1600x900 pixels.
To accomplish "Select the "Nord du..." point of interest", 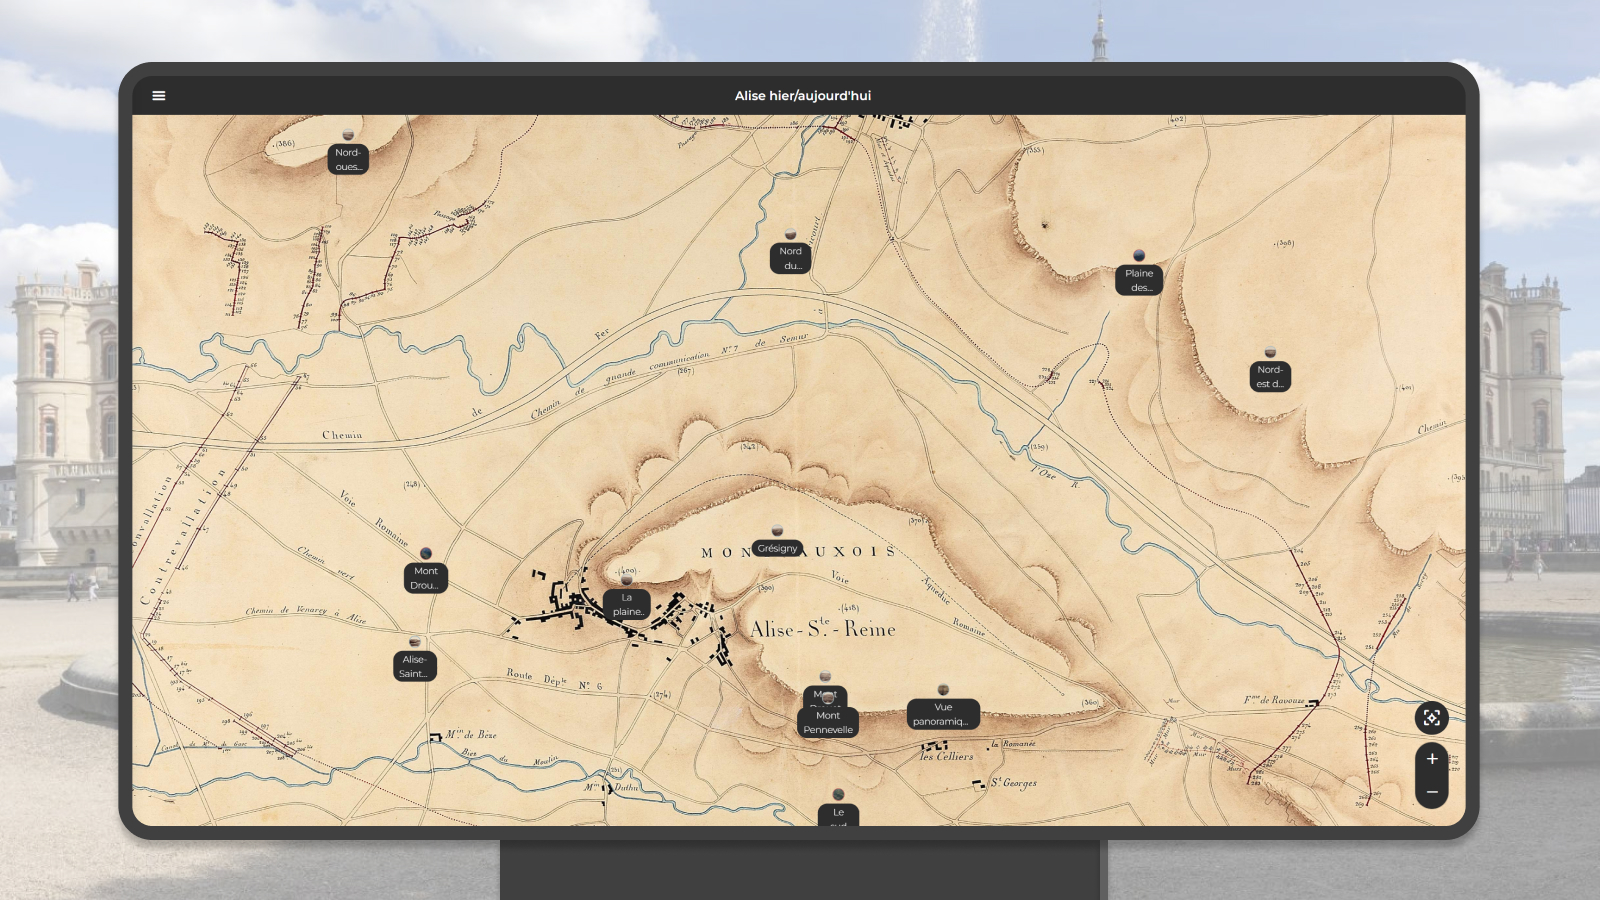I will click(790, 258).
